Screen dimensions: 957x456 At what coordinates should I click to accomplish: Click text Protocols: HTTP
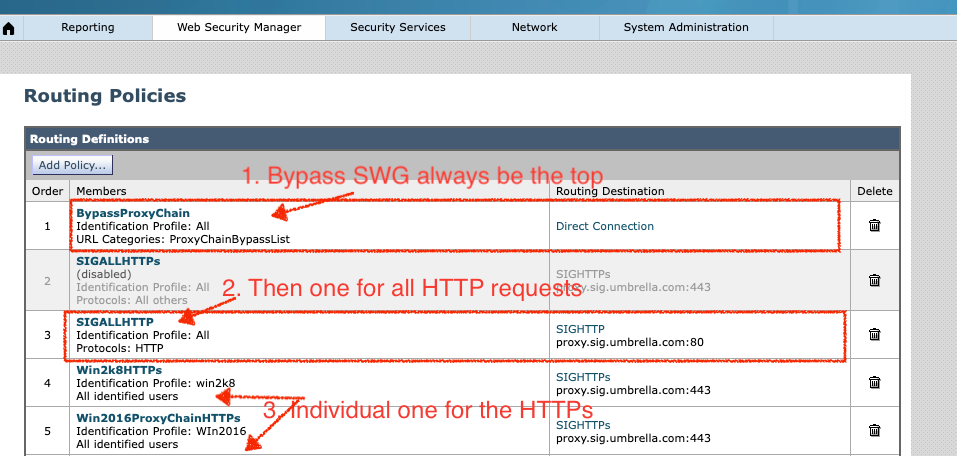coord(120,348)
